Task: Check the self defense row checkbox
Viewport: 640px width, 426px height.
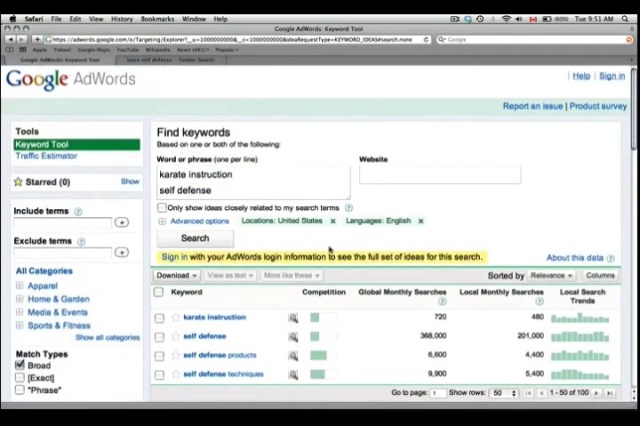Action: [159, 337]
